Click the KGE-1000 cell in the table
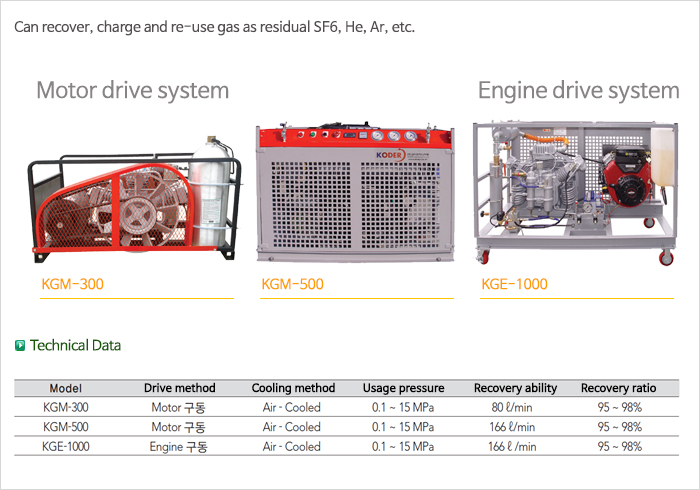The width and height of the screenshot is (700, 490). click(x=66, y=447)
